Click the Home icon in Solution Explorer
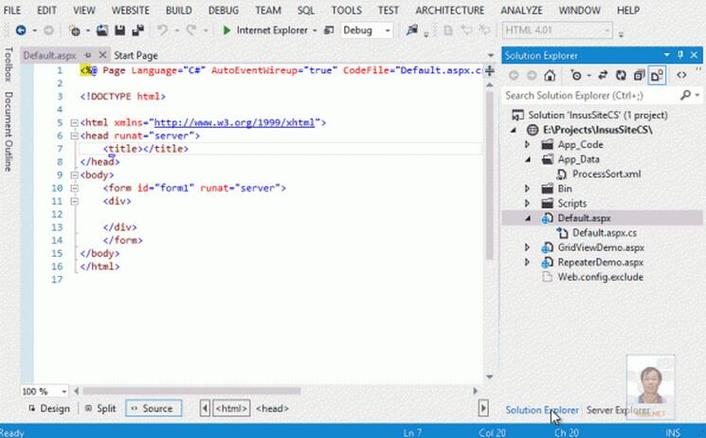The width and height of the screenshot is (706, 438). (x=550, y=75)
